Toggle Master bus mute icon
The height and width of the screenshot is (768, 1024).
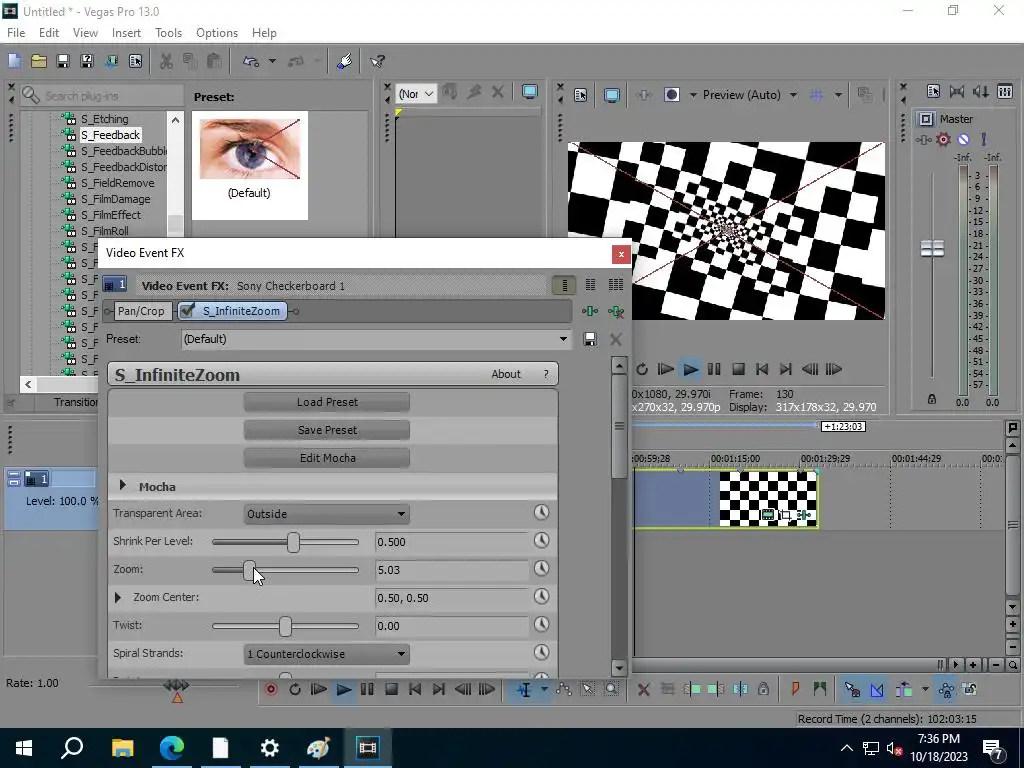(x=963, y=139)
